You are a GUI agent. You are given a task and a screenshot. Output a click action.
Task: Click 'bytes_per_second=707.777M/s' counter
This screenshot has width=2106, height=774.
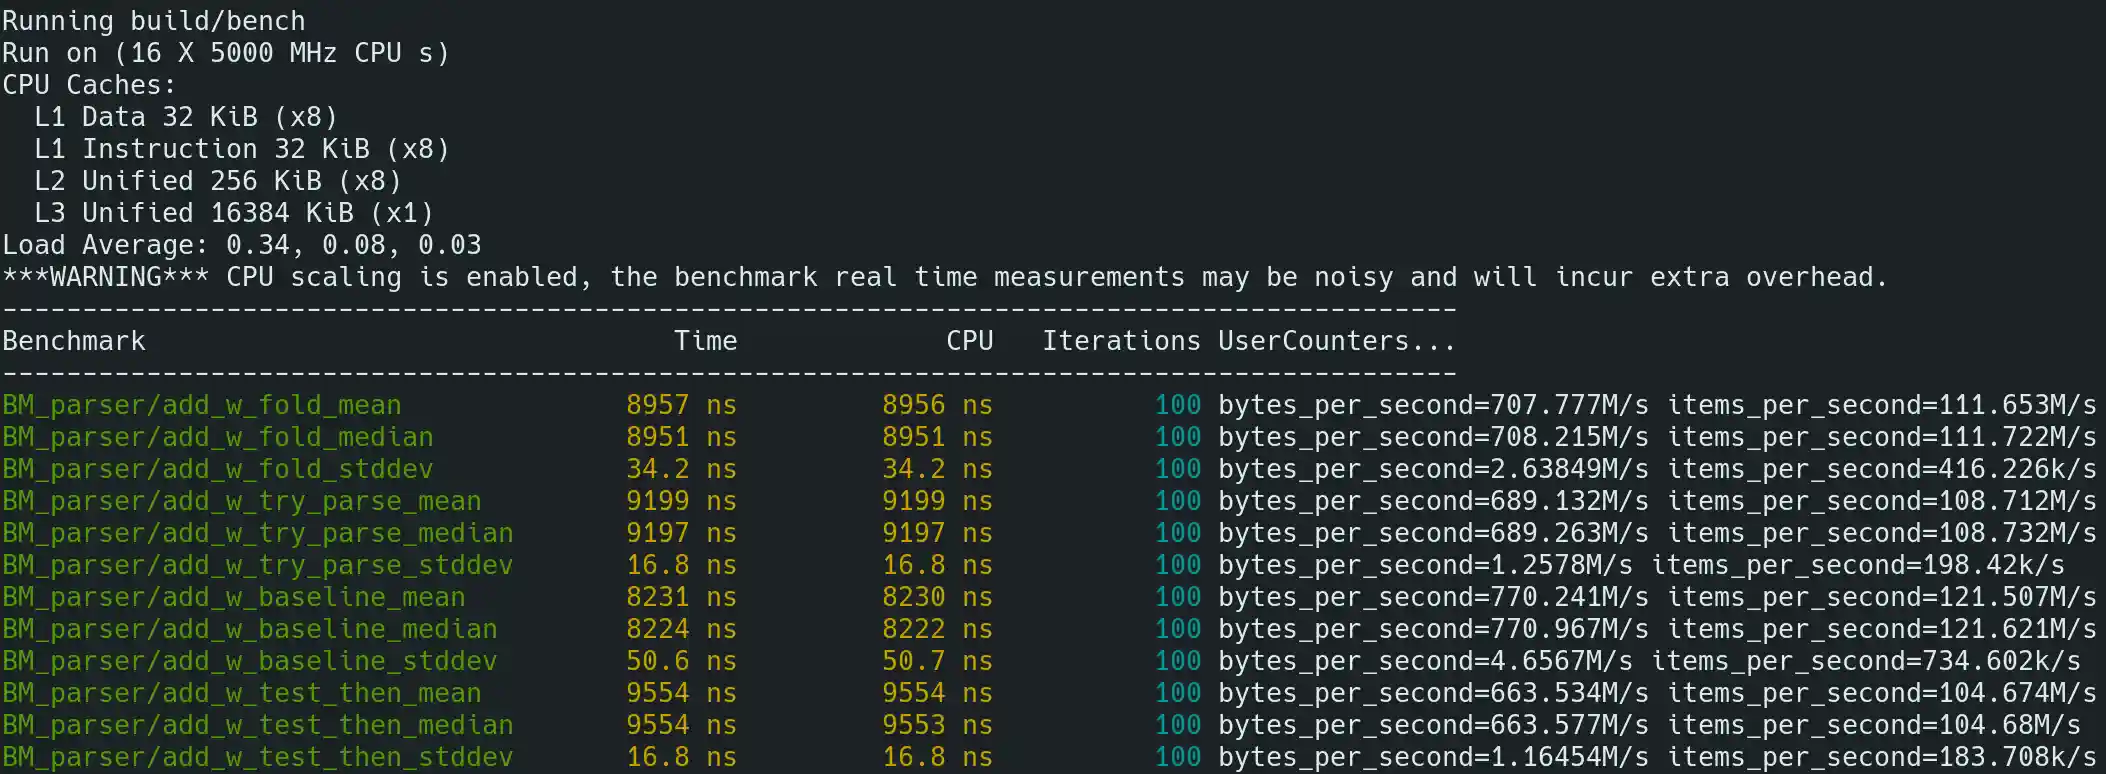click(x=1433, y=405)
